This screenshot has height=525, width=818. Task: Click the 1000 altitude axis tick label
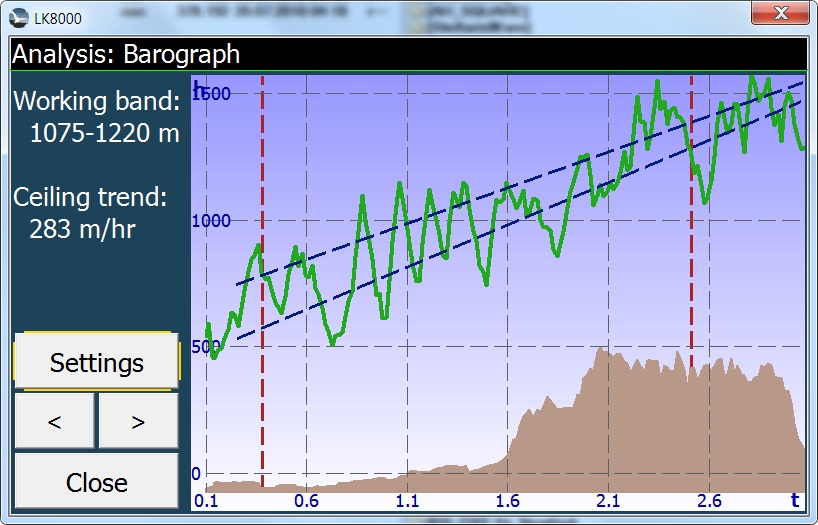(x=210, y=221)
